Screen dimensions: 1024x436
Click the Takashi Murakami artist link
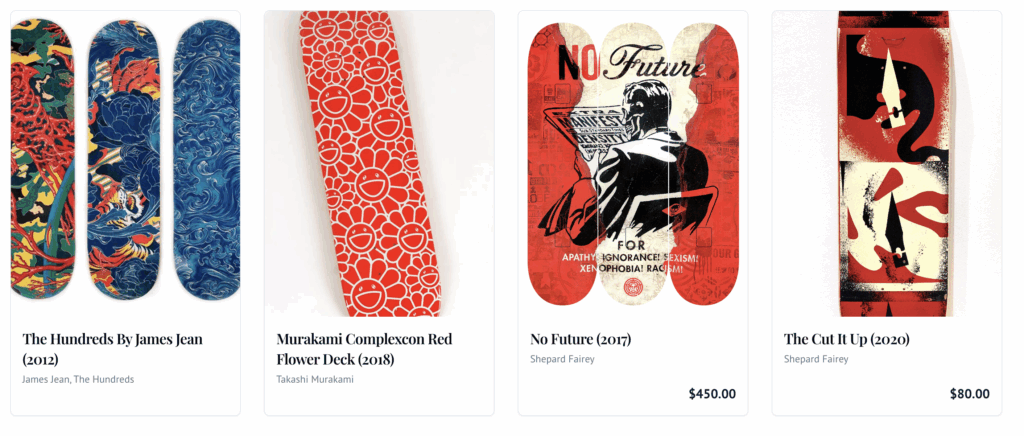(314, 379)
